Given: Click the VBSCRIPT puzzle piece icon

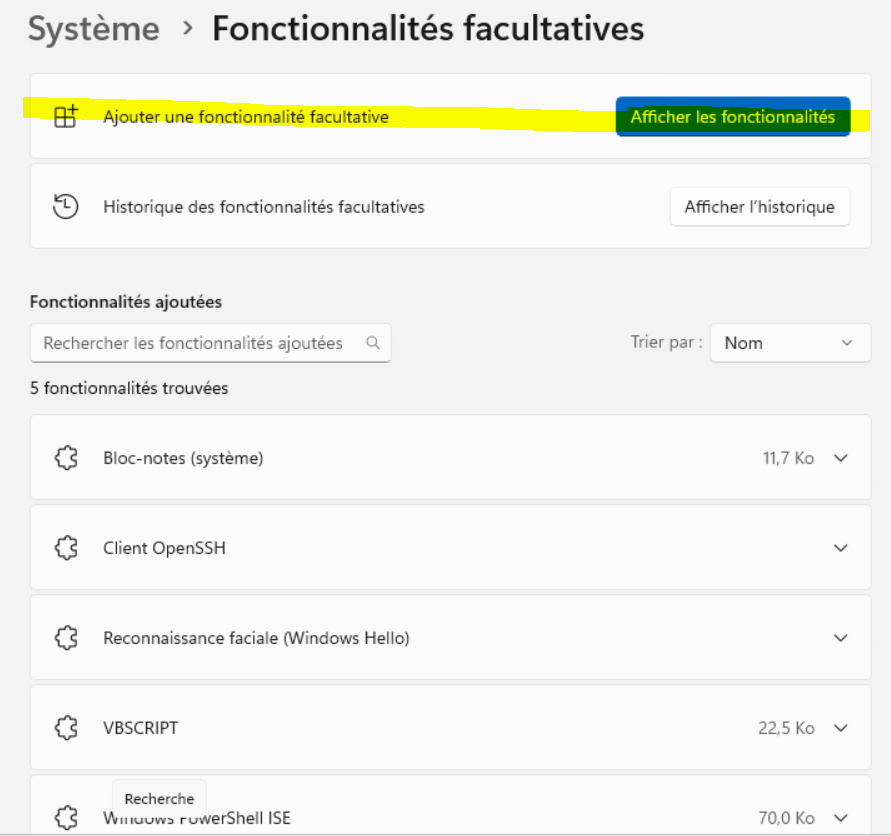Looking at the screenshot, I should click(66, 728).
